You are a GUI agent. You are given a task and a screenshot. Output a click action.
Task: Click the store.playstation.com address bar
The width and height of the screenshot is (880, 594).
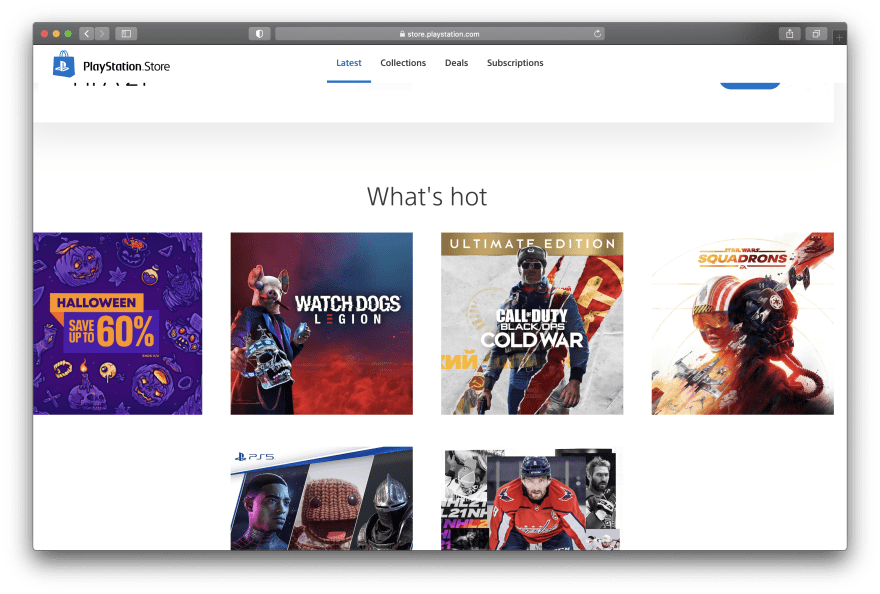(x=439, y=34)
